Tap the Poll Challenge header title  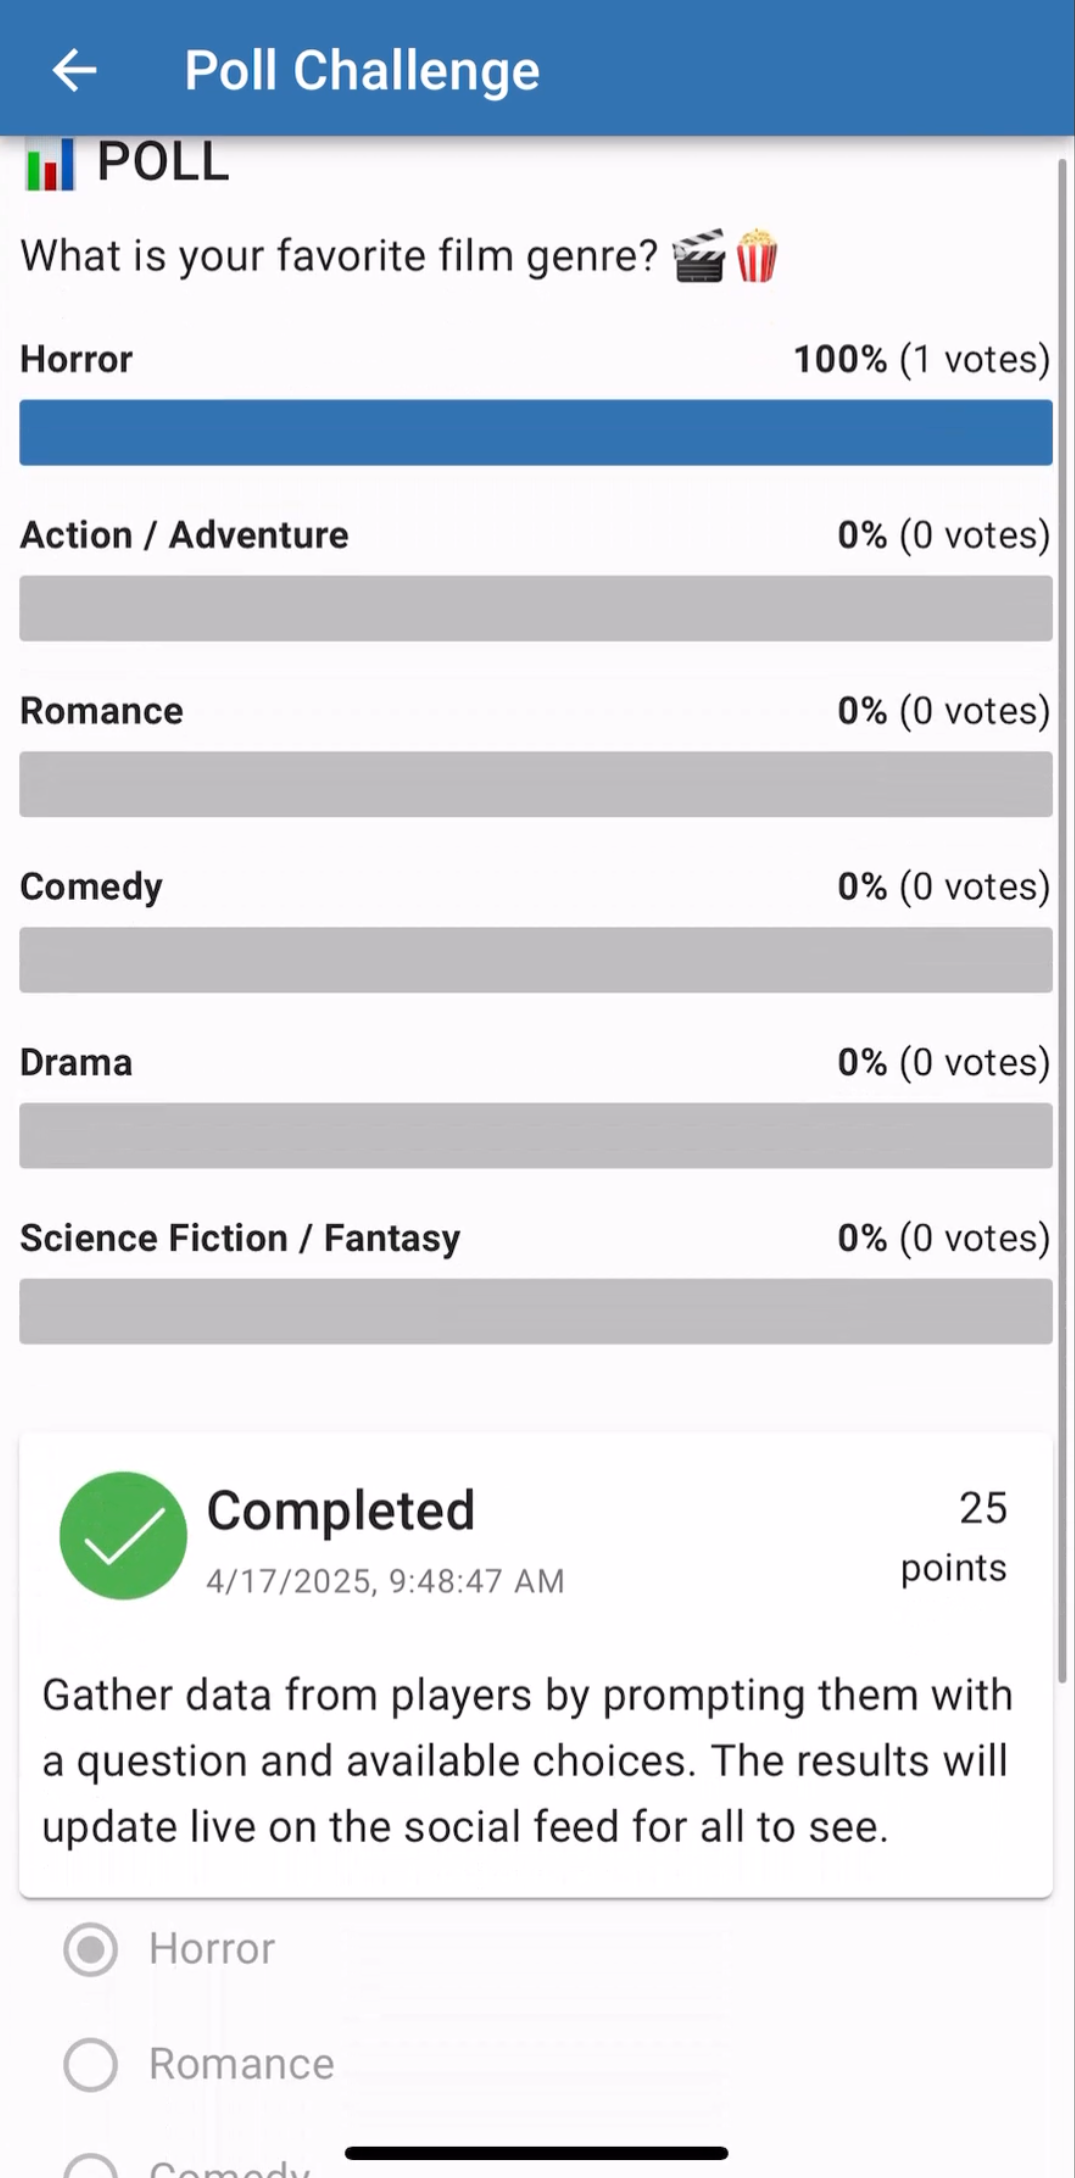point(362,70)
